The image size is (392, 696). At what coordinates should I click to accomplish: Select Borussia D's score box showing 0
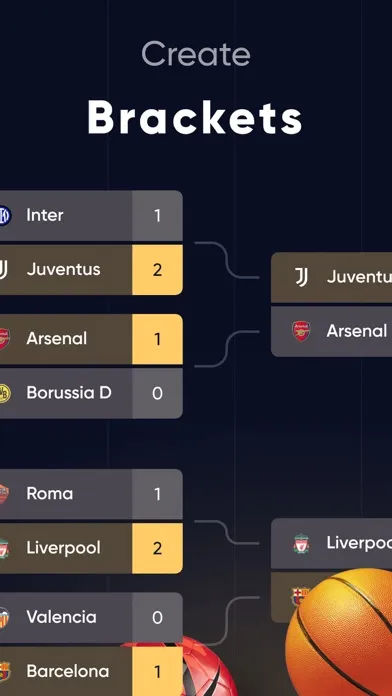157,393
